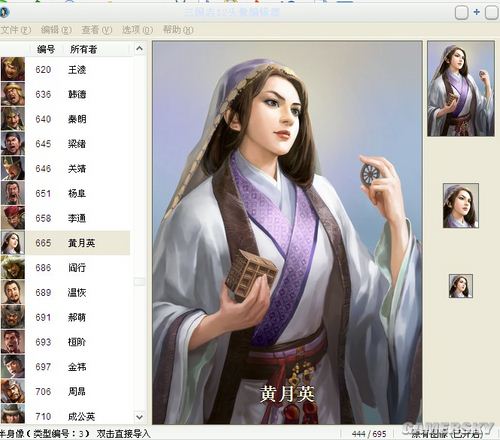
Task: Click the list scrollbar thumb
Action: [140, 282]
